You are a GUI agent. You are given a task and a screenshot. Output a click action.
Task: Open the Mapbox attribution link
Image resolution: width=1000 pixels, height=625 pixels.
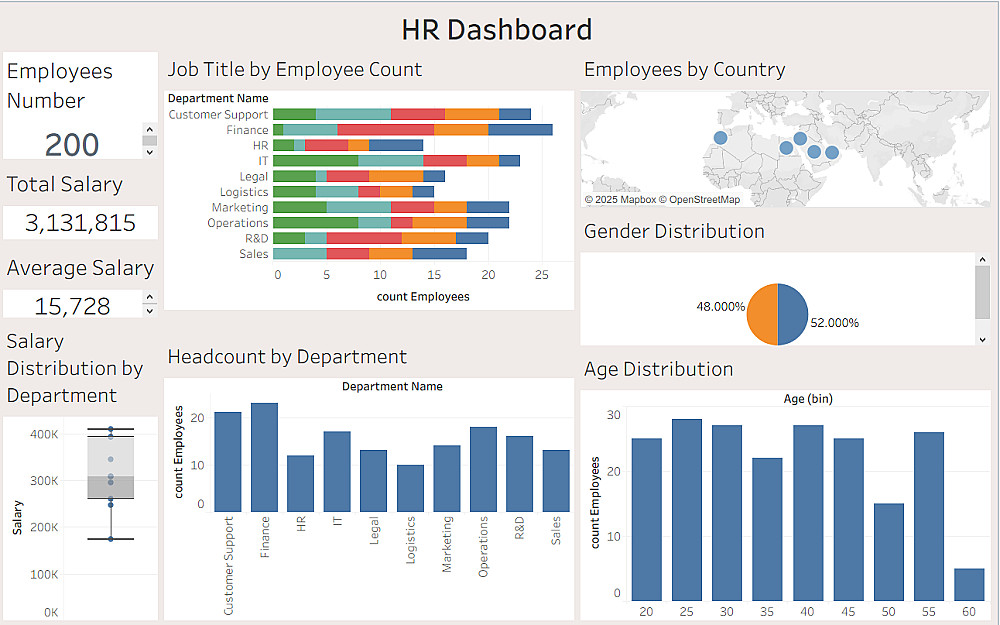click(621, 200)
